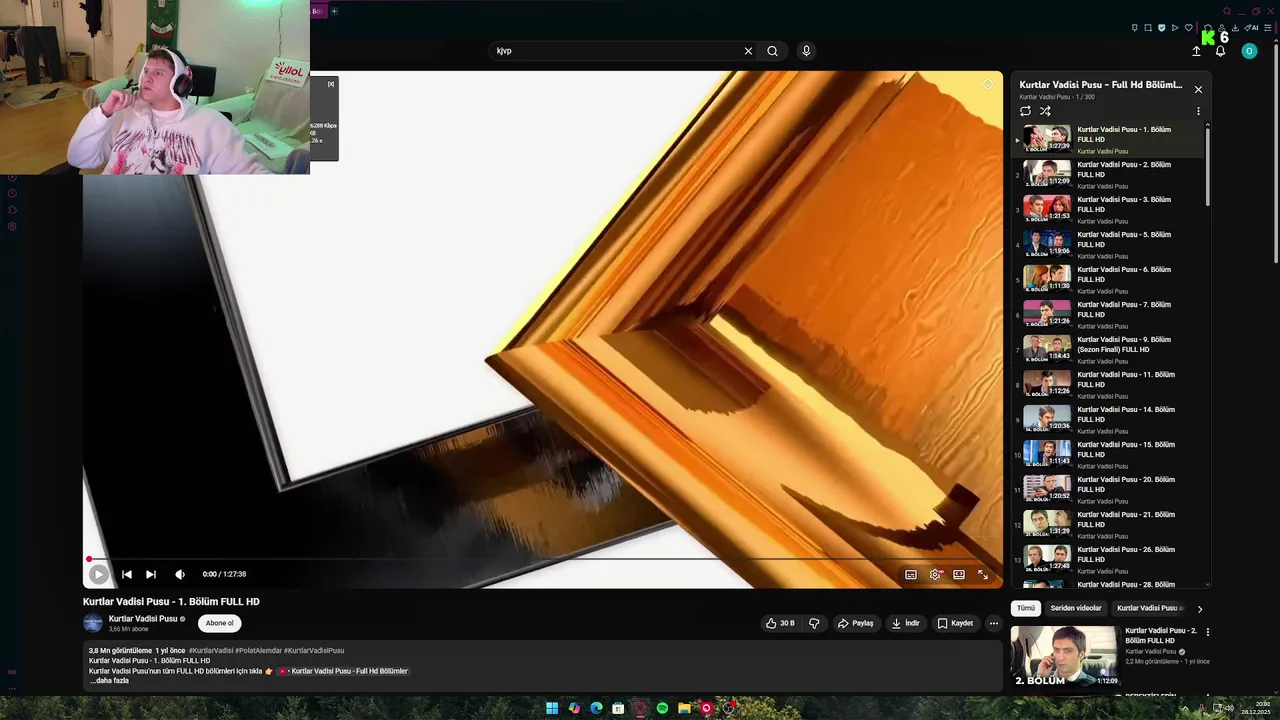Open the YouTube create upload icon
The height and width of the screenshot is (720, 1280).
tap(1196, 51)
